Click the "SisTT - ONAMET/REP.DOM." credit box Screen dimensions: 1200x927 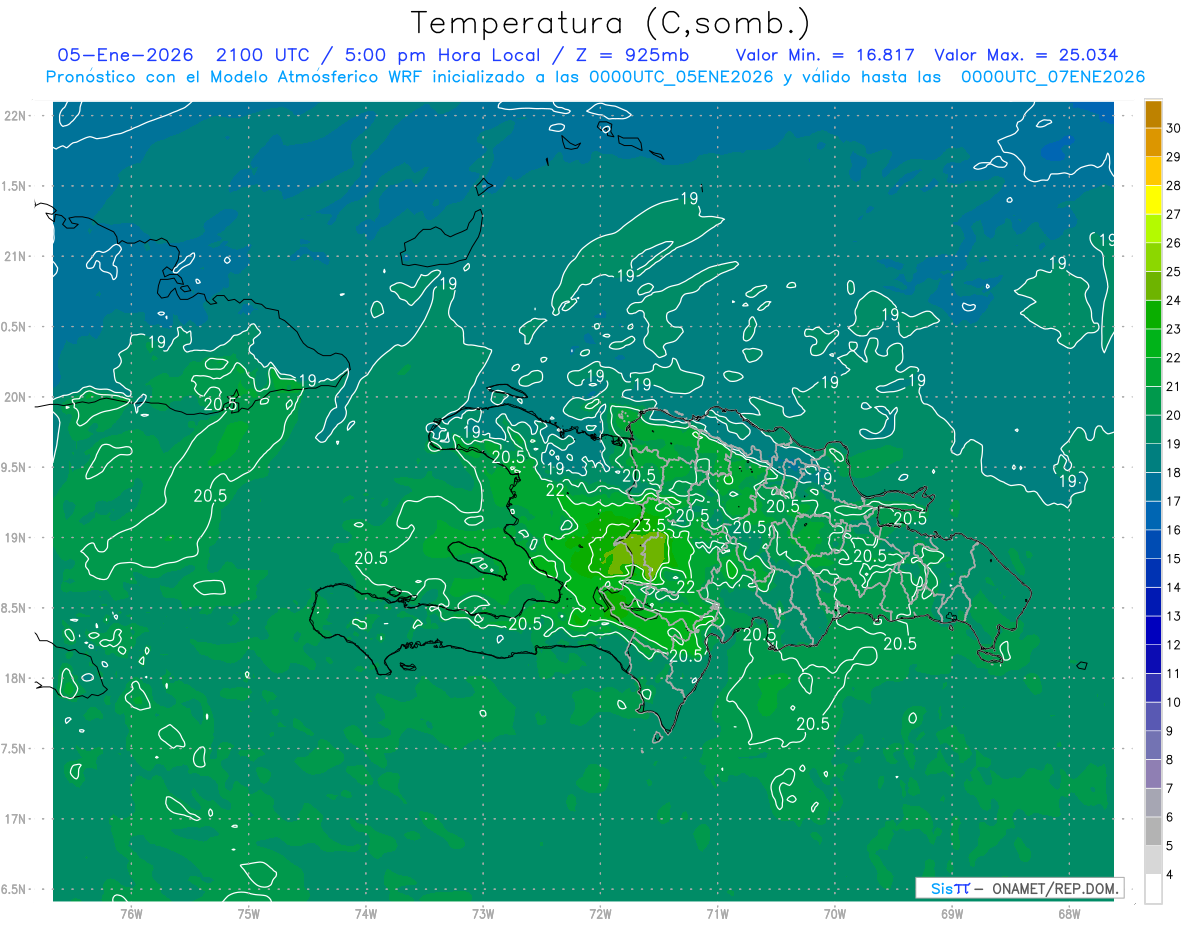point(1019,888)
